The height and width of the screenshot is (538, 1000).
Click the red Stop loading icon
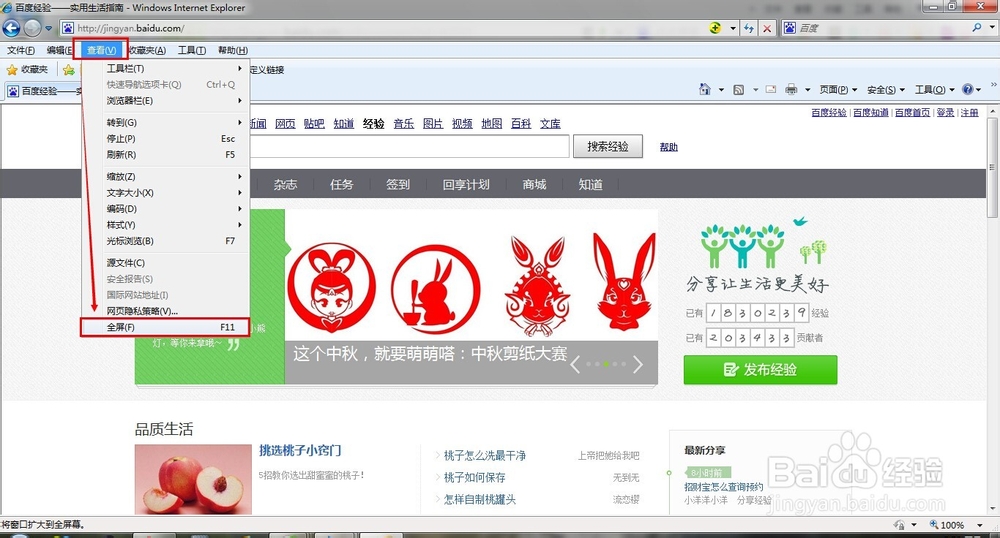point(767,28)
